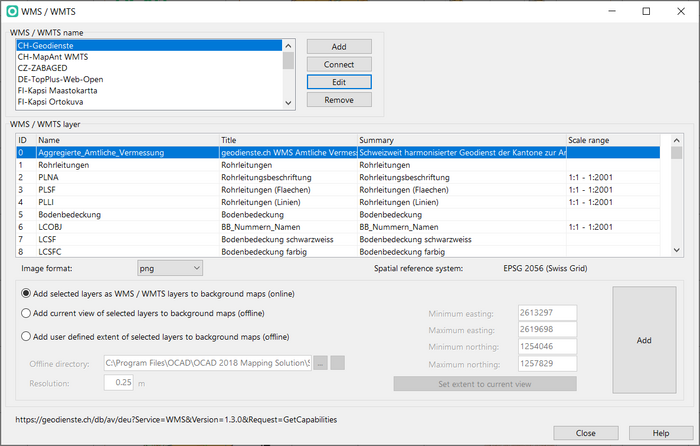Screen dimensions: 700x446
Task: Click the Maximum northing field 1257829
Action: coord(547,363)
